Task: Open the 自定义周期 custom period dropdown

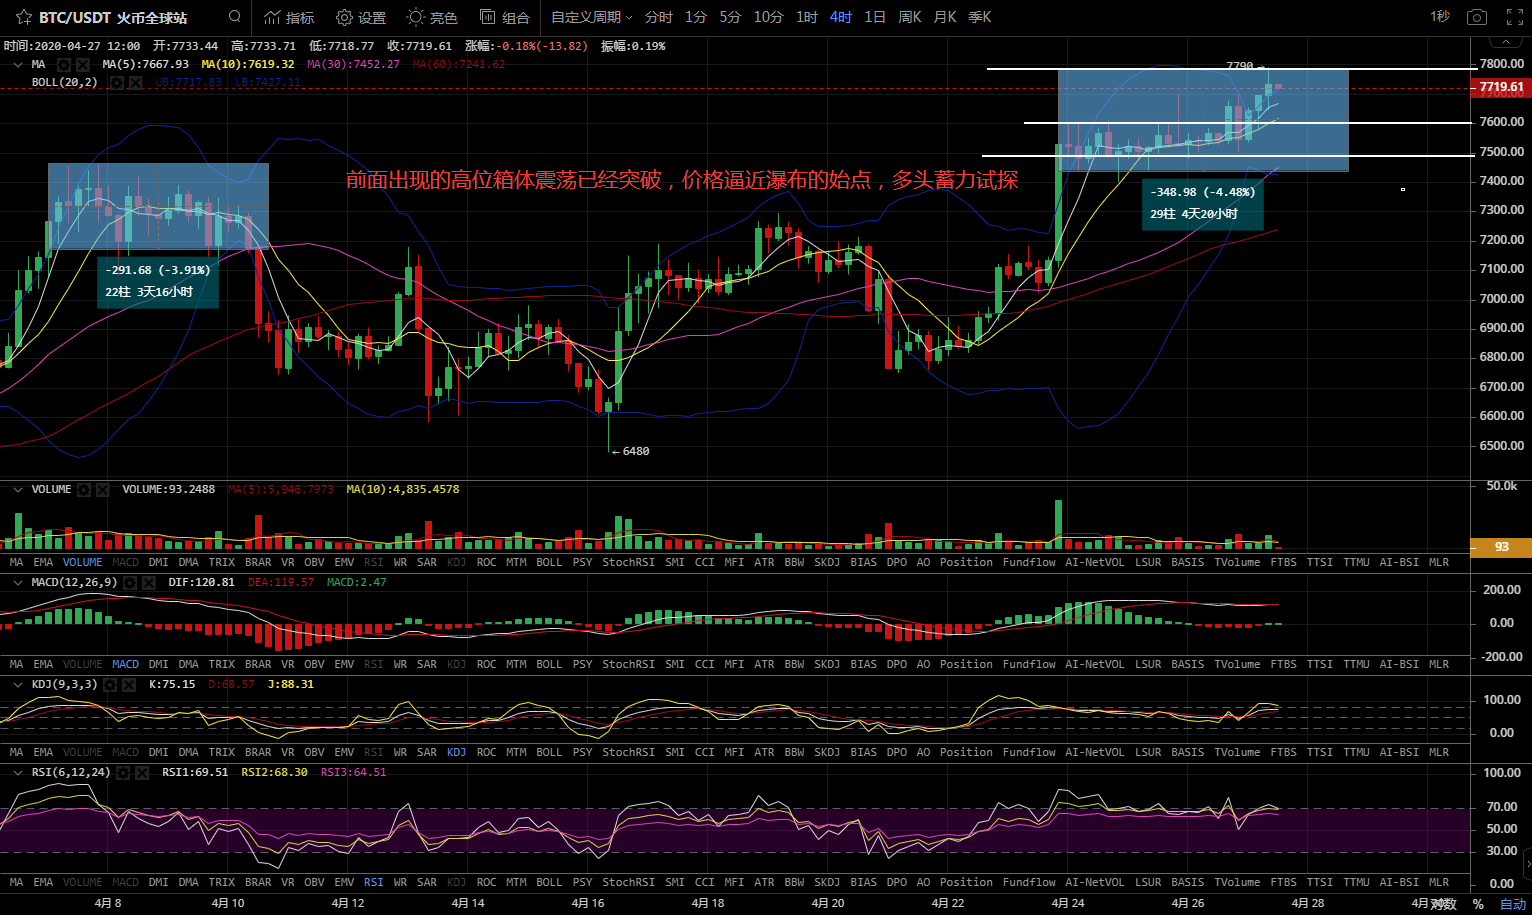Action: tap(592, 17)
